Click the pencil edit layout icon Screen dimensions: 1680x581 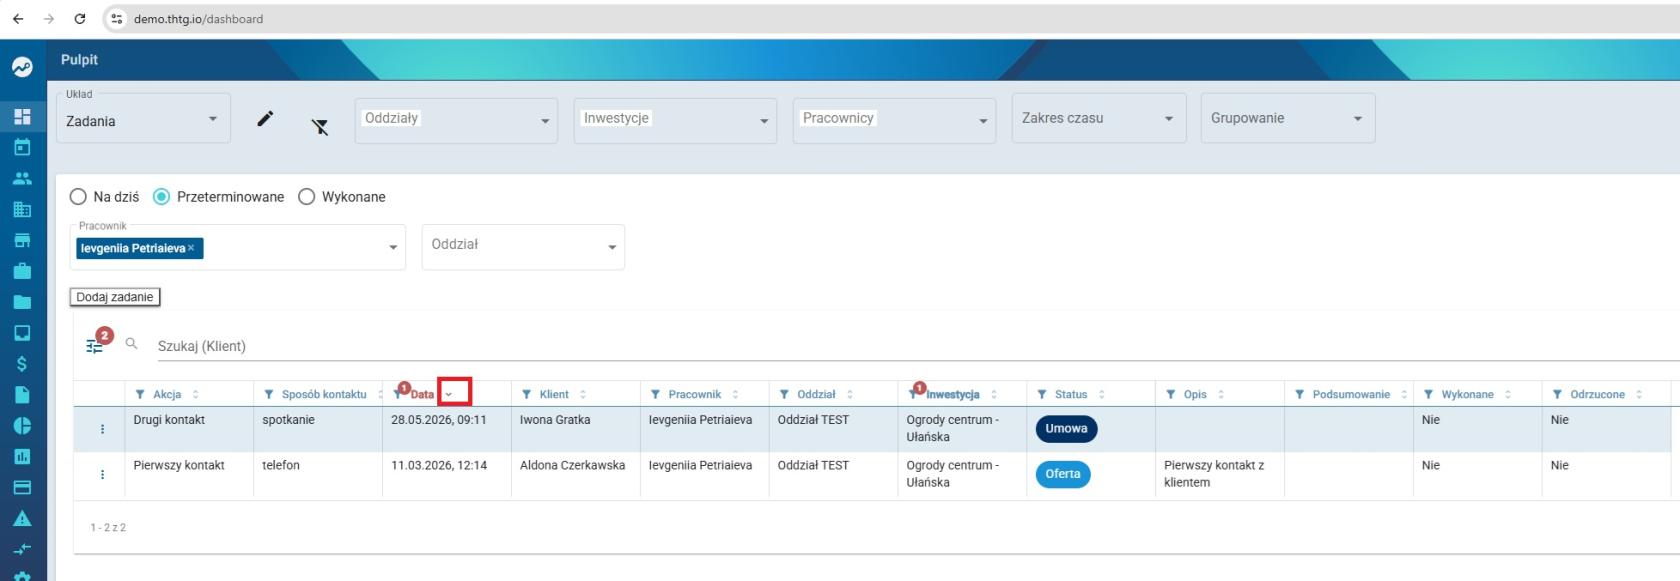pos(265,119)
